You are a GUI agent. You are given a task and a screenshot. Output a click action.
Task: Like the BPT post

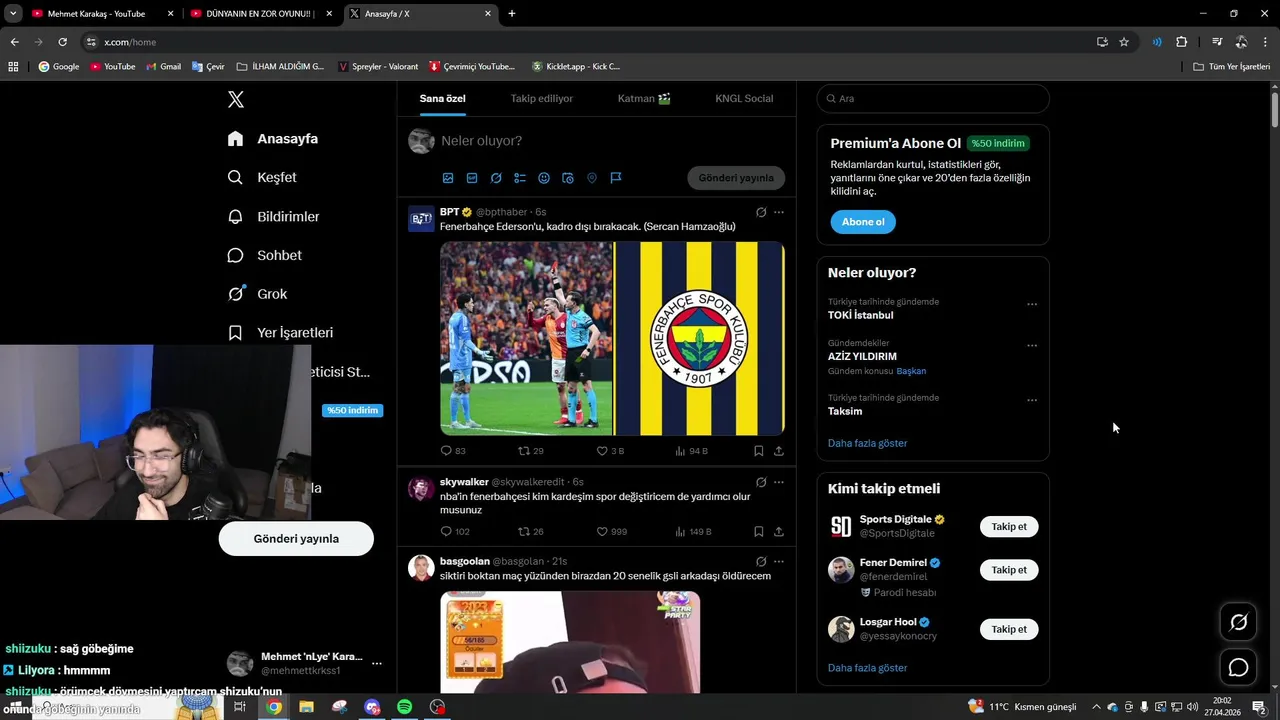(610, 451)
